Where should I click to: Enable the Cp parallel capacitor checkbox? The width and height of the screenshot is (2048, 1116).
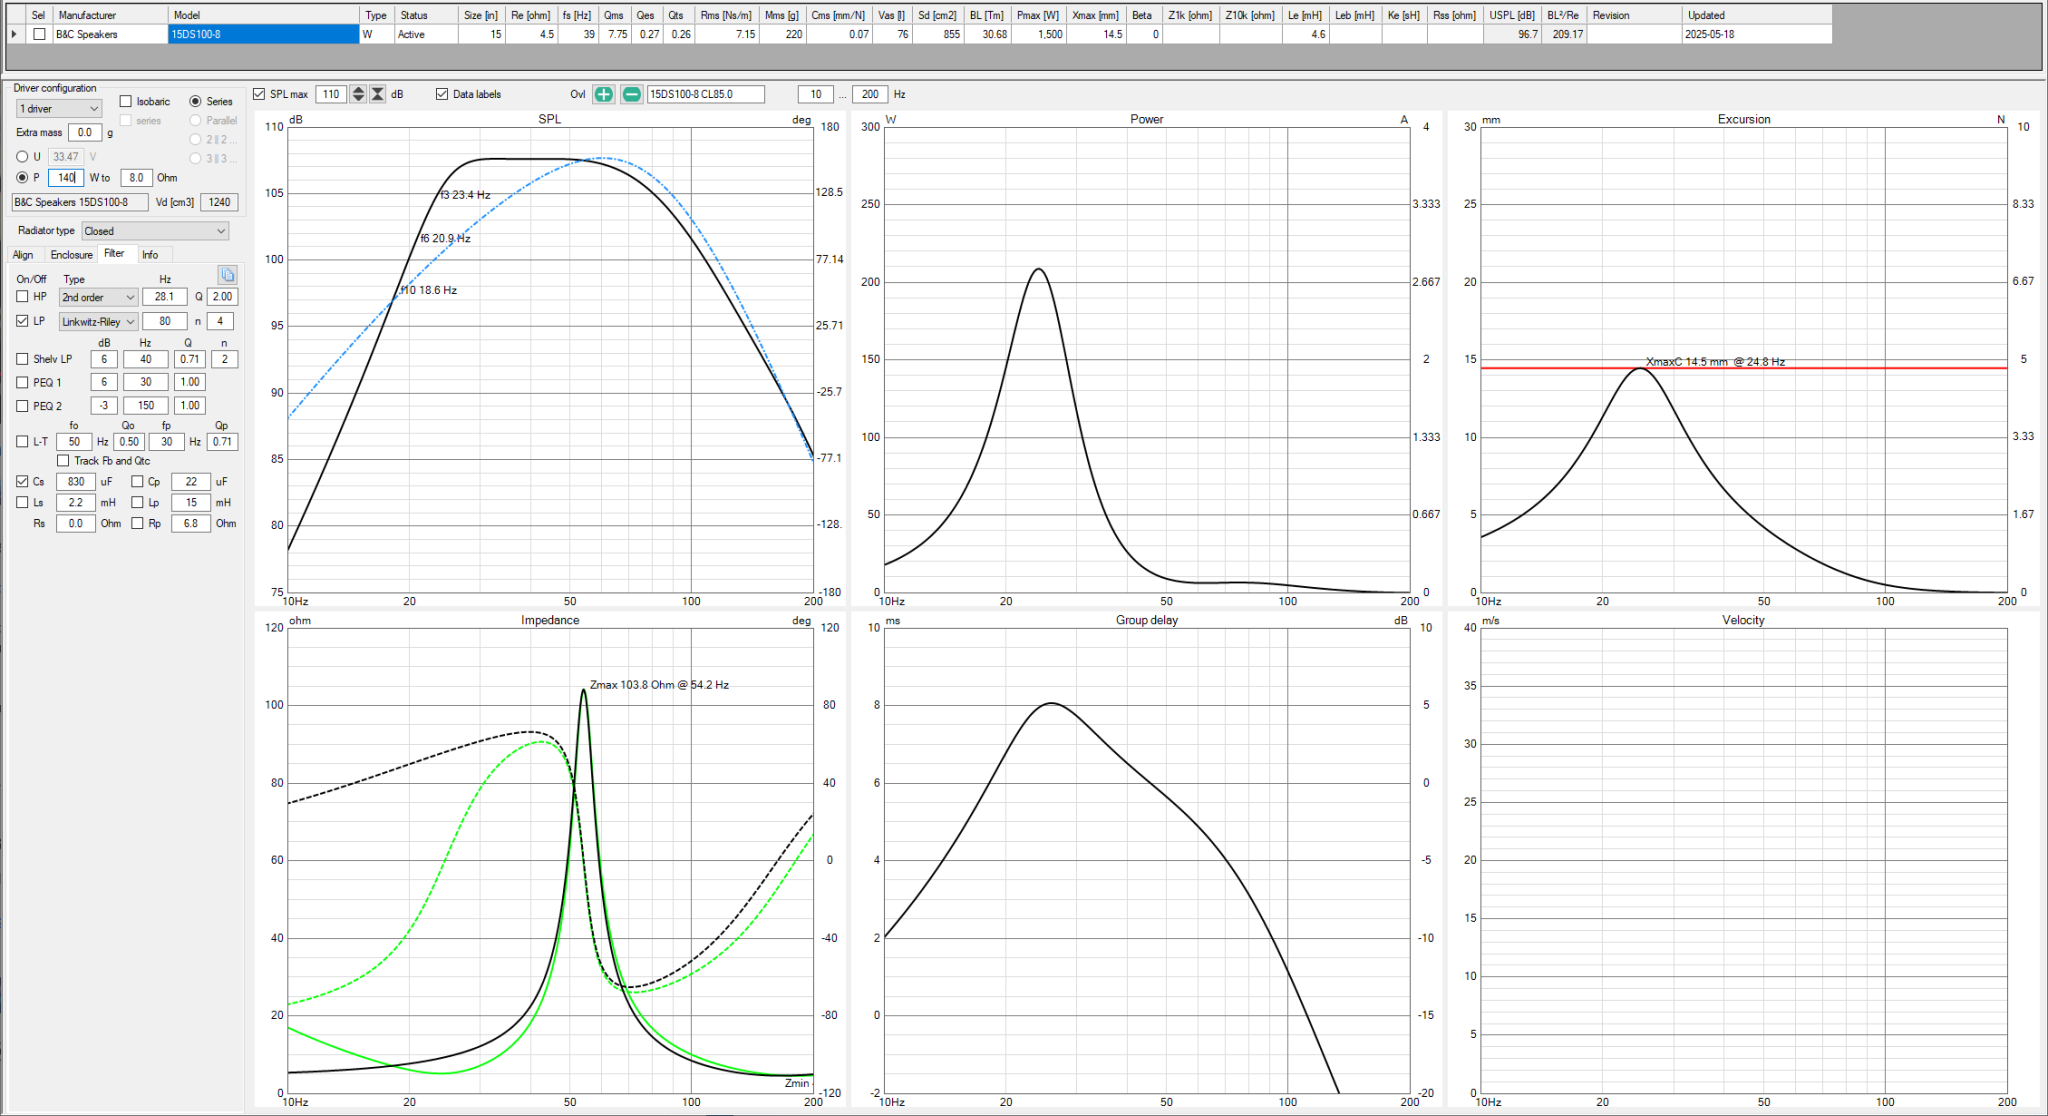[137, 481]
